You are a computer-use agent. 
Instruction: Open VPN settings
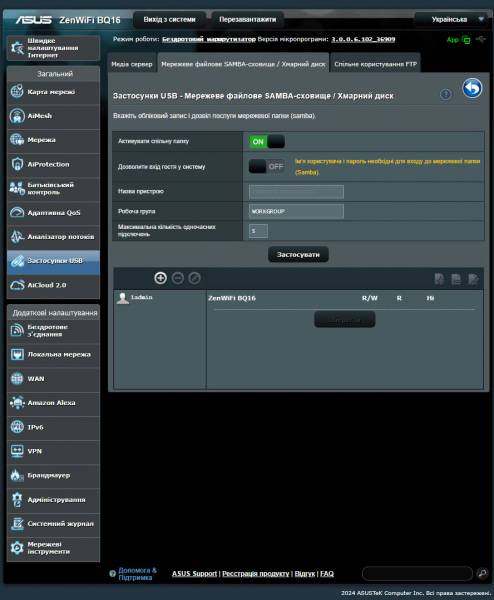pyautogui.click(x=53, y=451)
